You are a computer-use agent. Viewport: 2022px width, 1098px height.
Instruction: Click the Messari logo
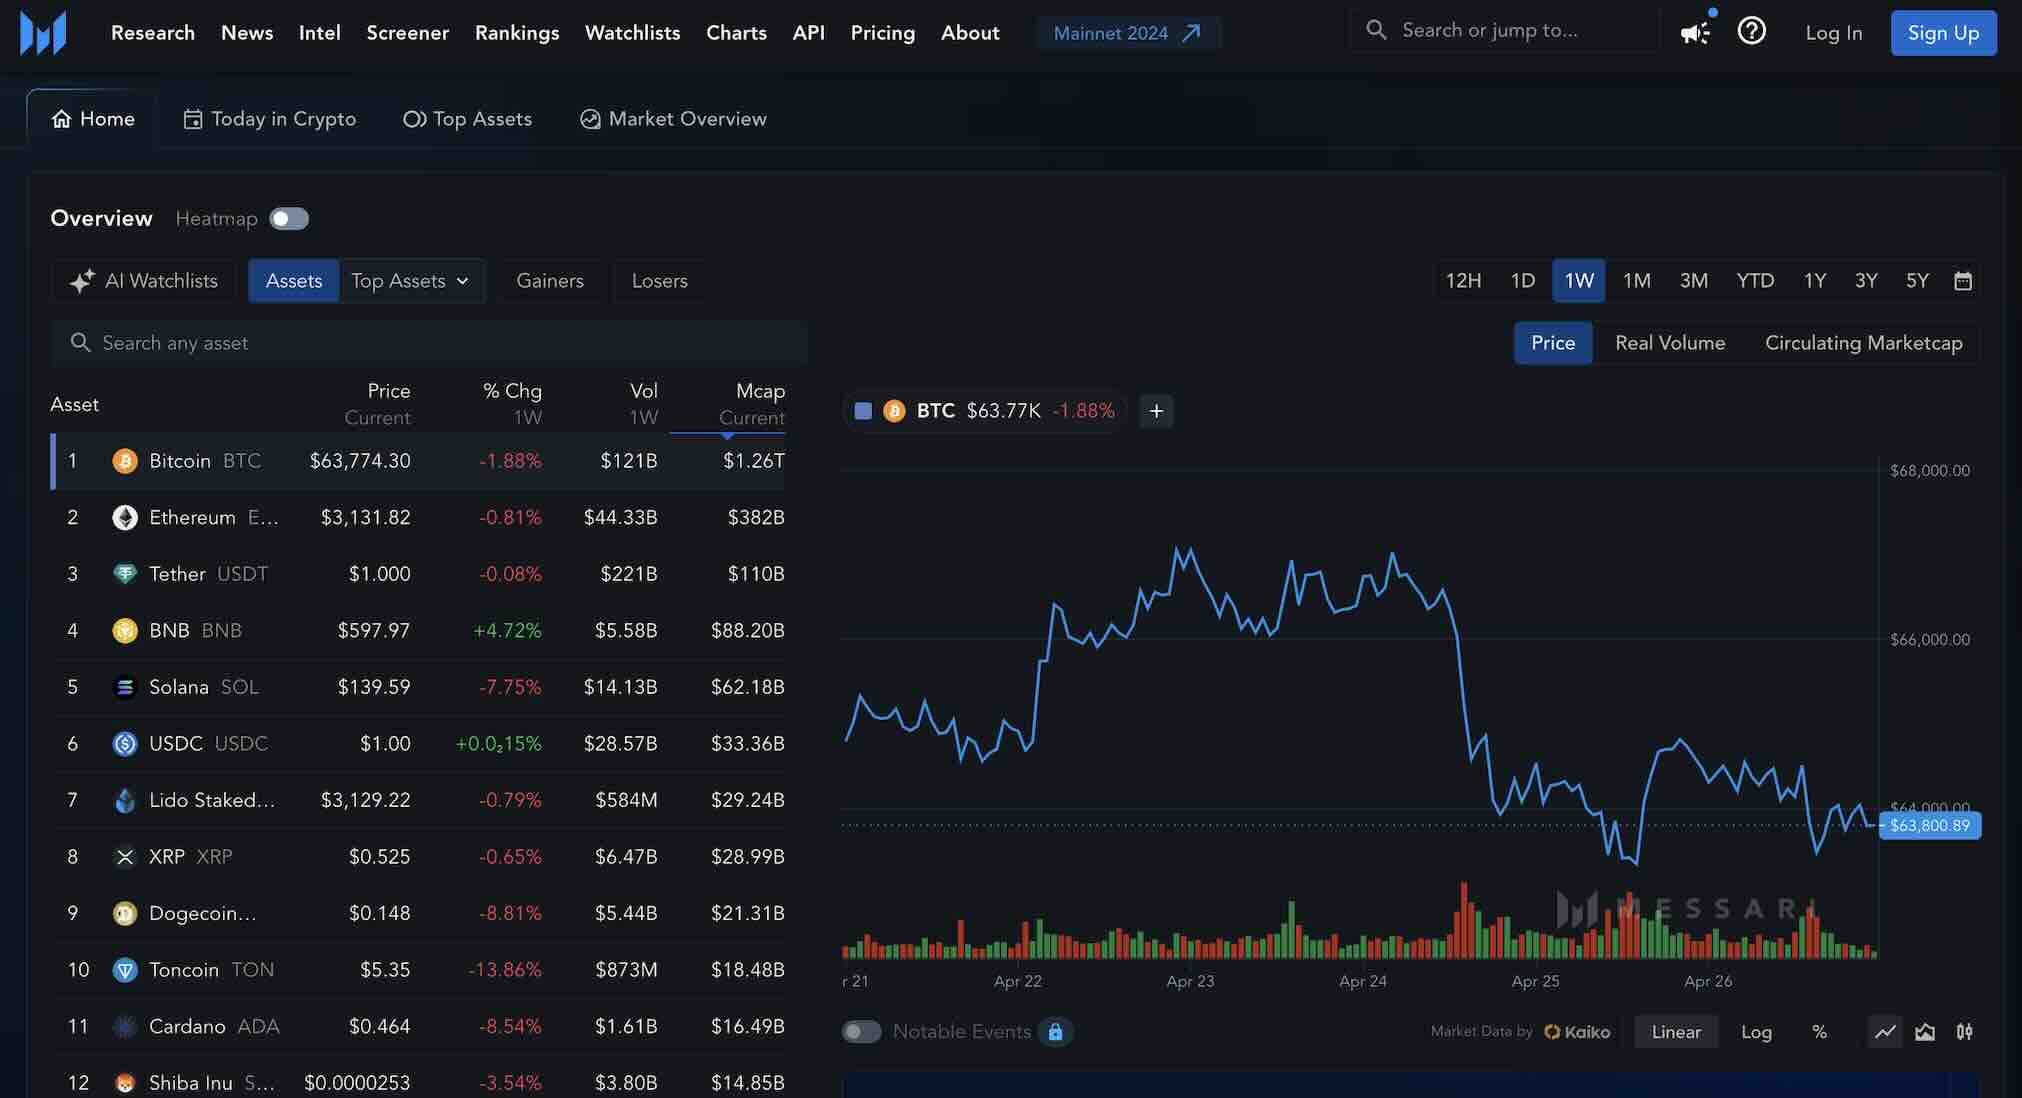(45, 32)
